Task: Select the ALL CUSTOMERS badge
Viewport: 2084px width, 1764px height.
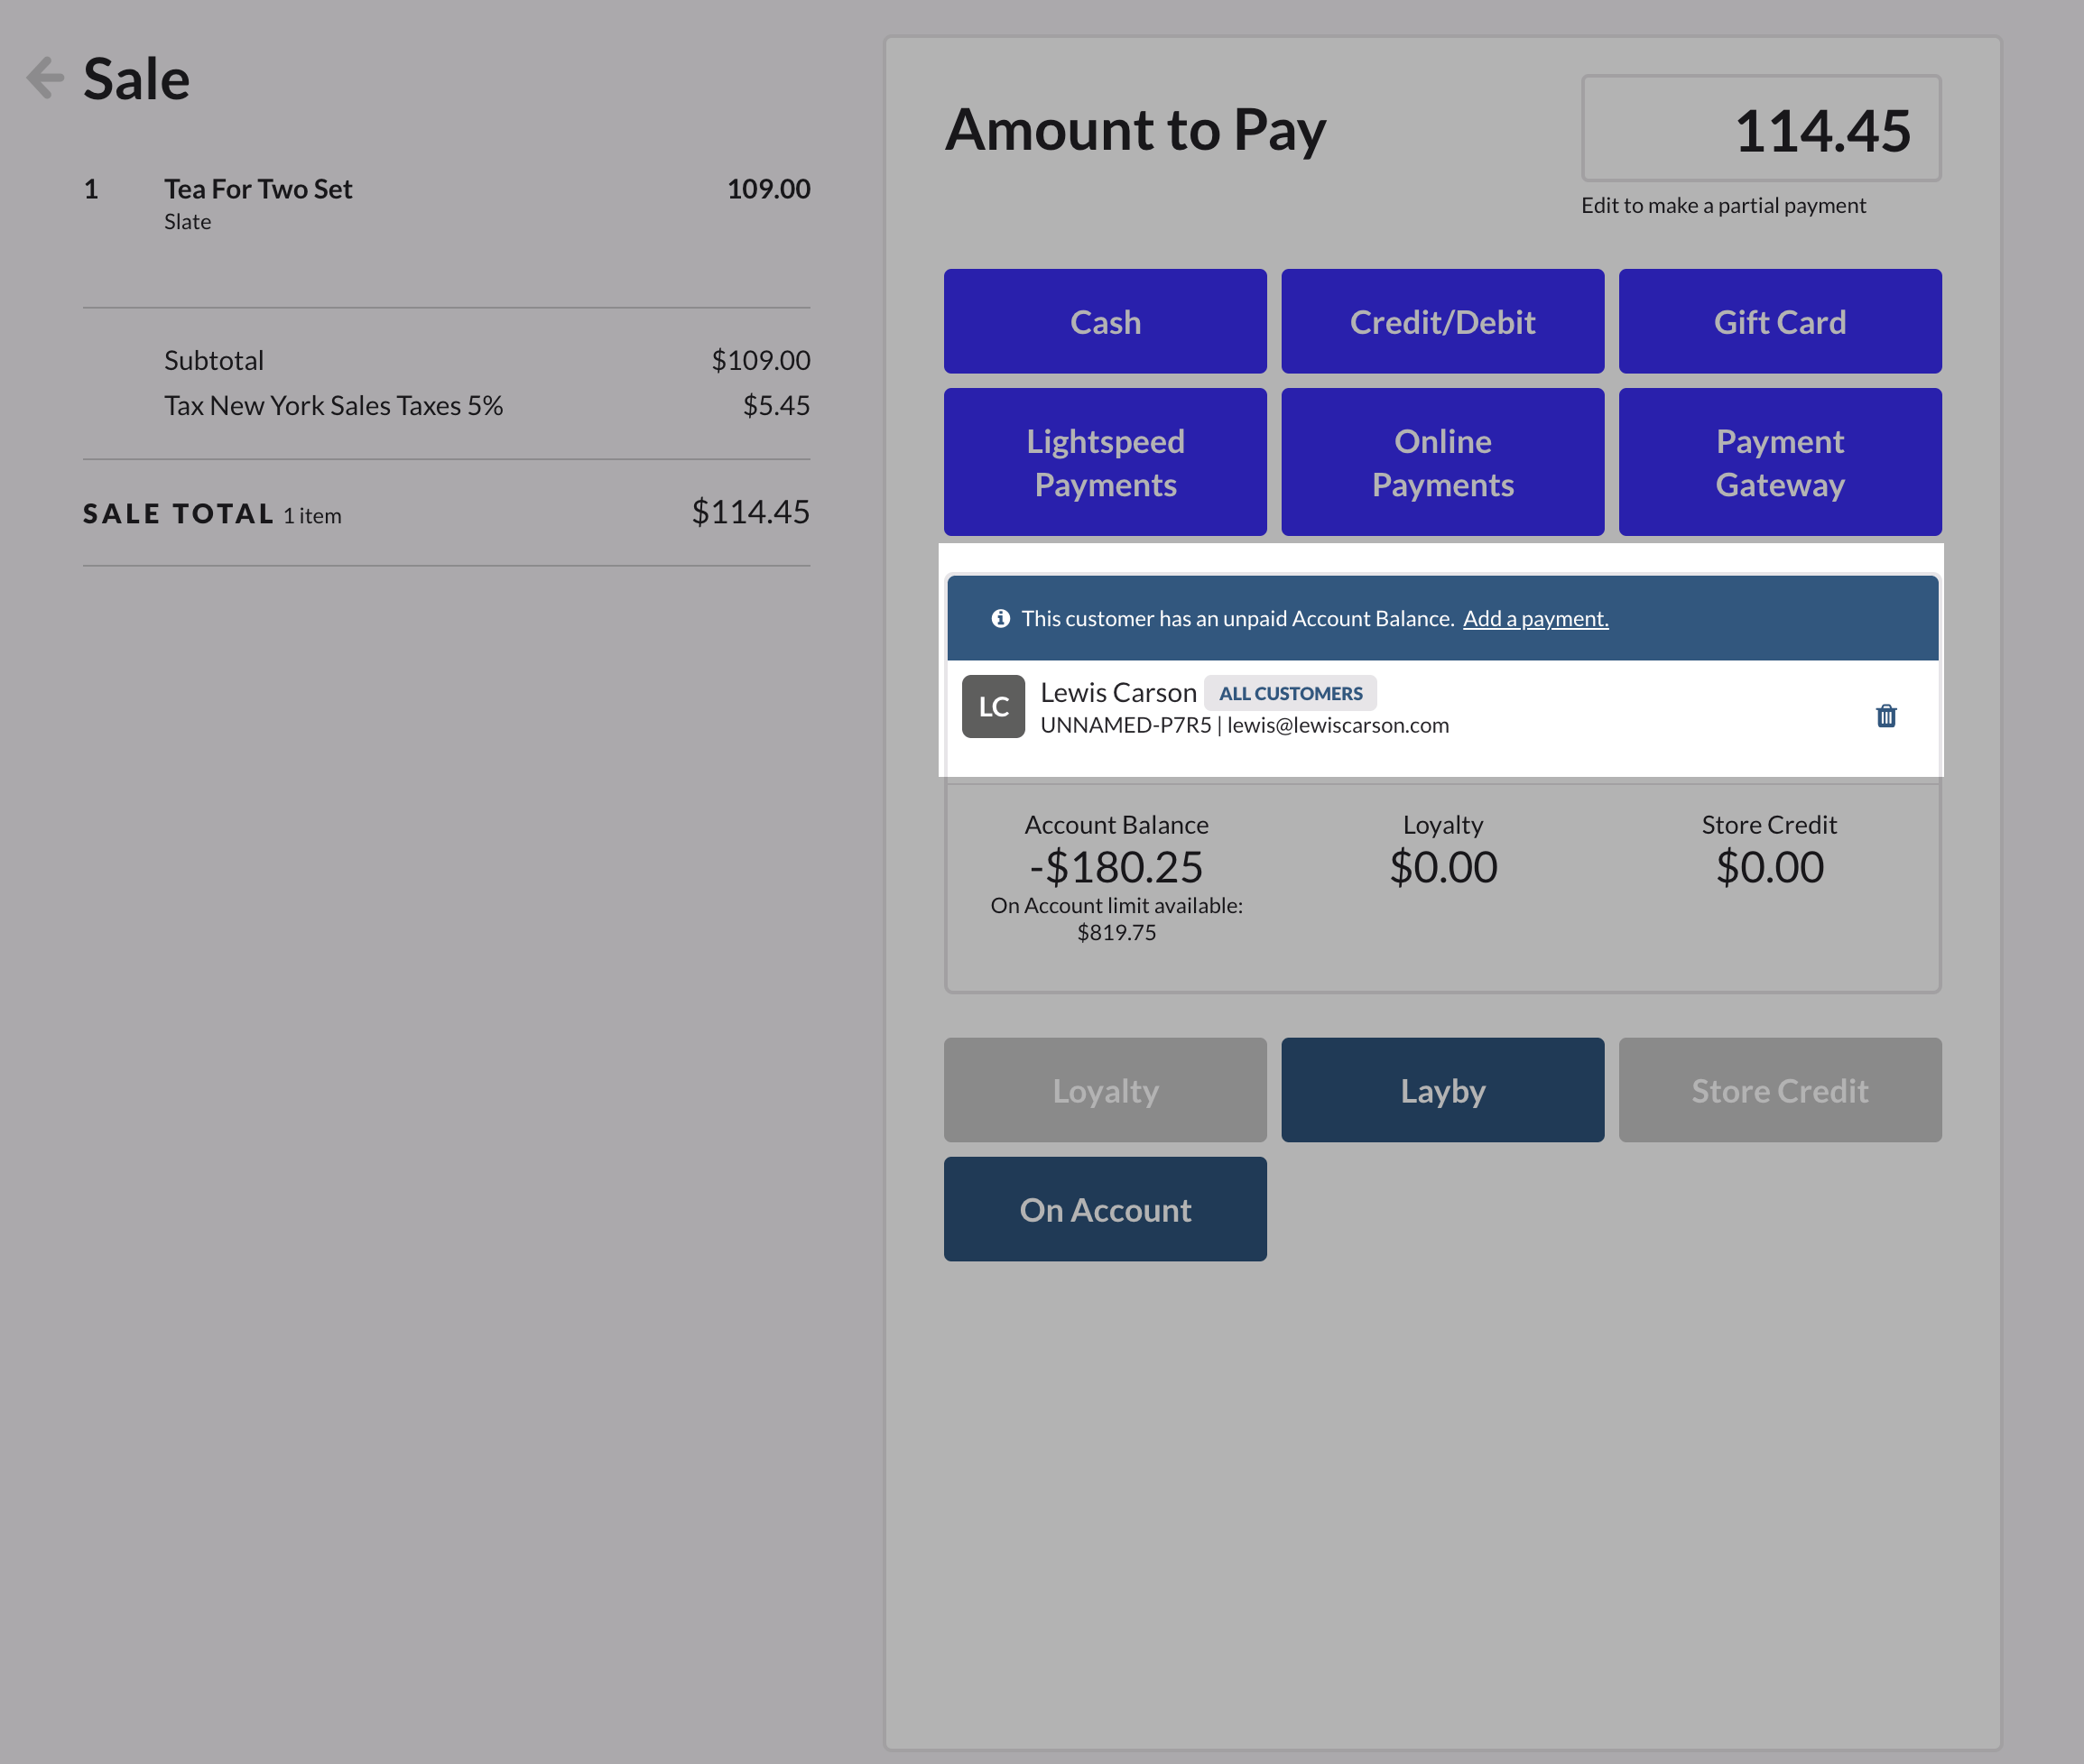Action: pyautogui.click(x=1290, y=692)
